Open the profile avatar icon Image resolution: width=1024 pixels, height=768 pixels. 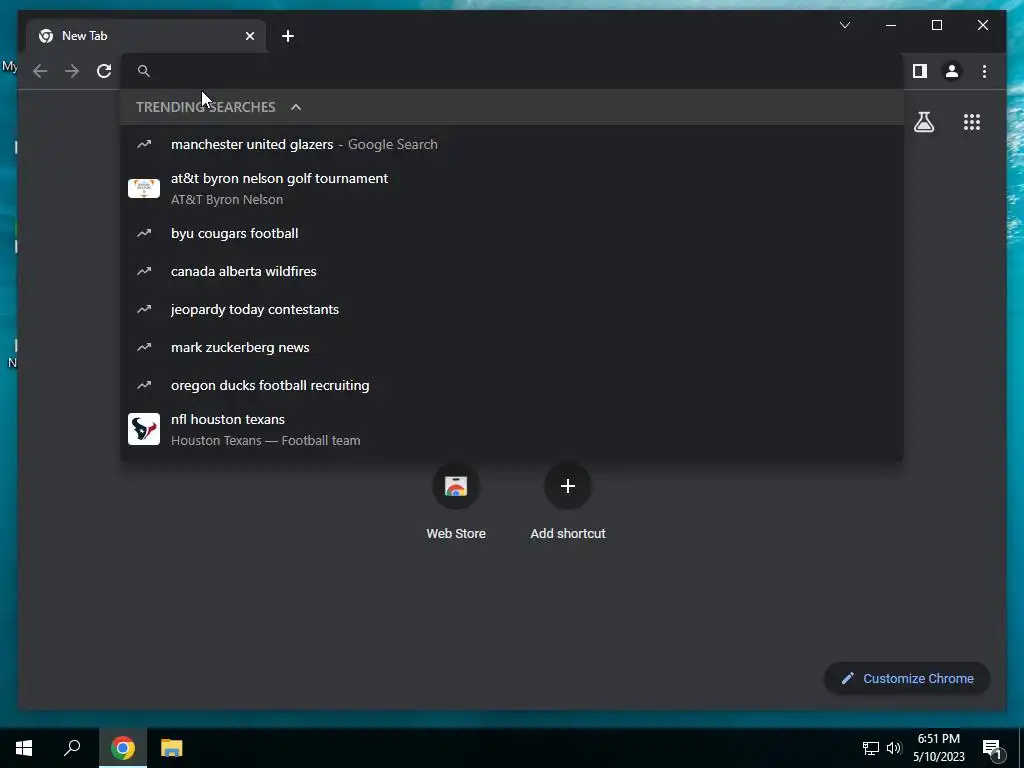[952, 71]
